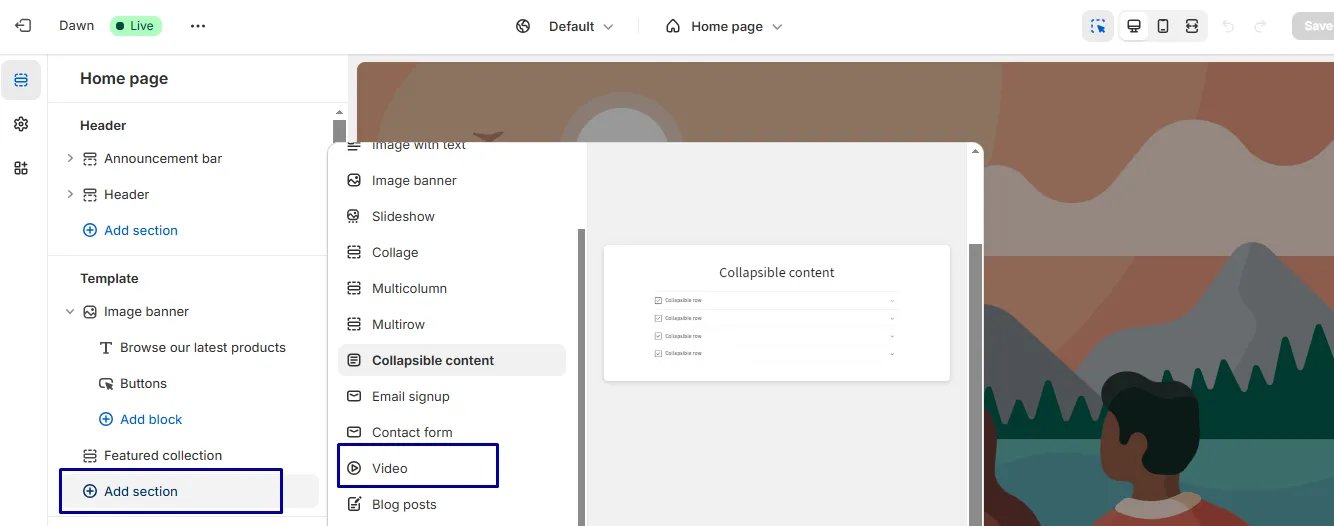Click Add section under Header group
Image resolution: width=1334 pixels, height=526 pixels.
[130, 230]
